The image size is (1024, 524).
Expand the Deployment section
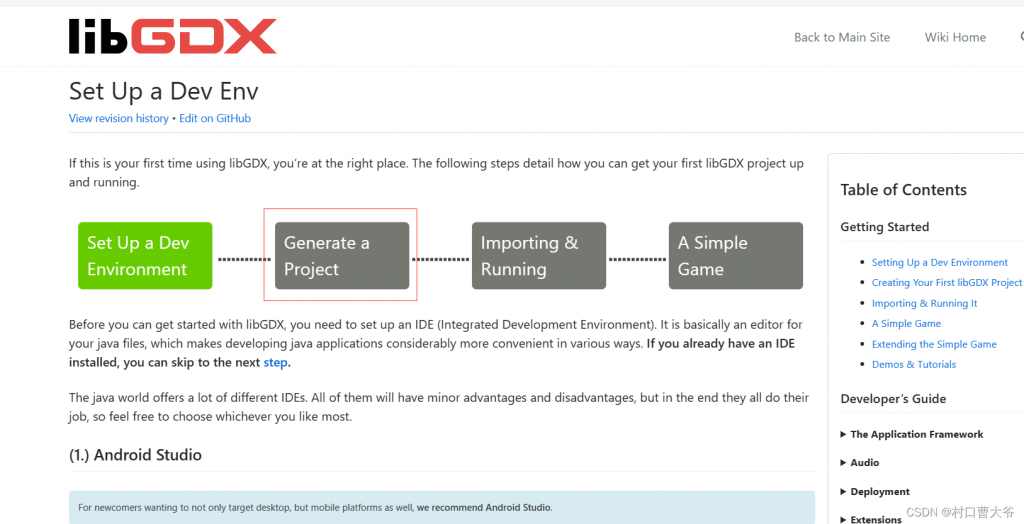coord(879,492)
